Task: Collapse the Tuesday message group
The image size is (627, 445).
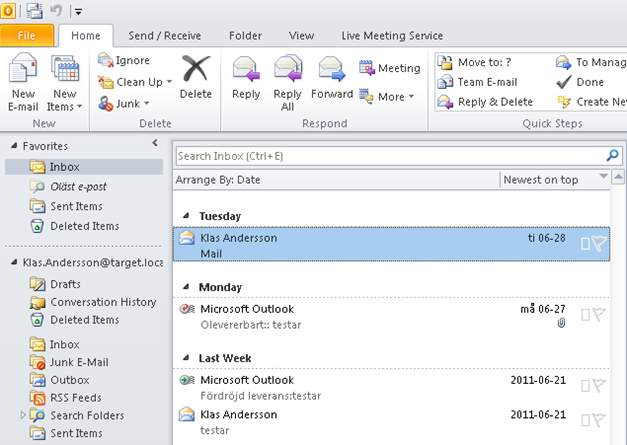Action: [x=186, y=216]
